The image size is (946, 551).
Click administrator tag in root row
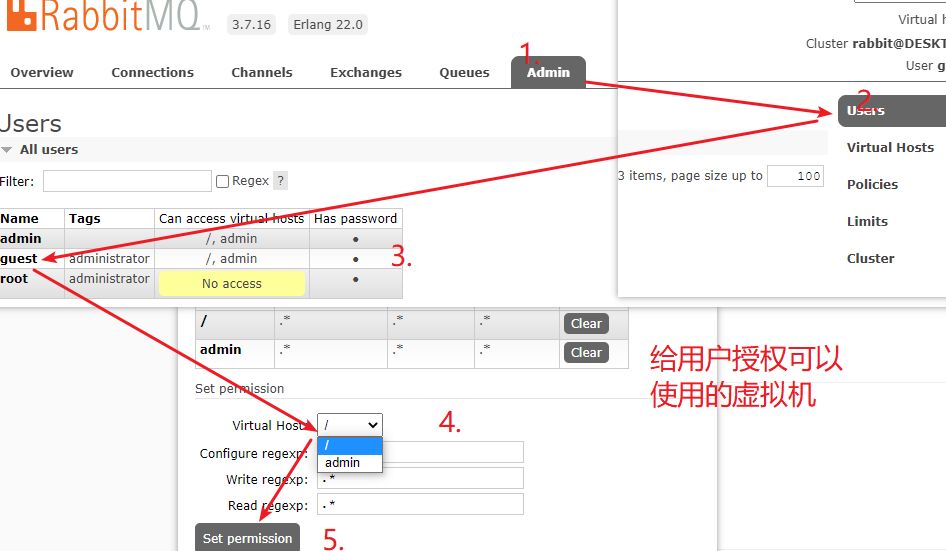(109, 278)
